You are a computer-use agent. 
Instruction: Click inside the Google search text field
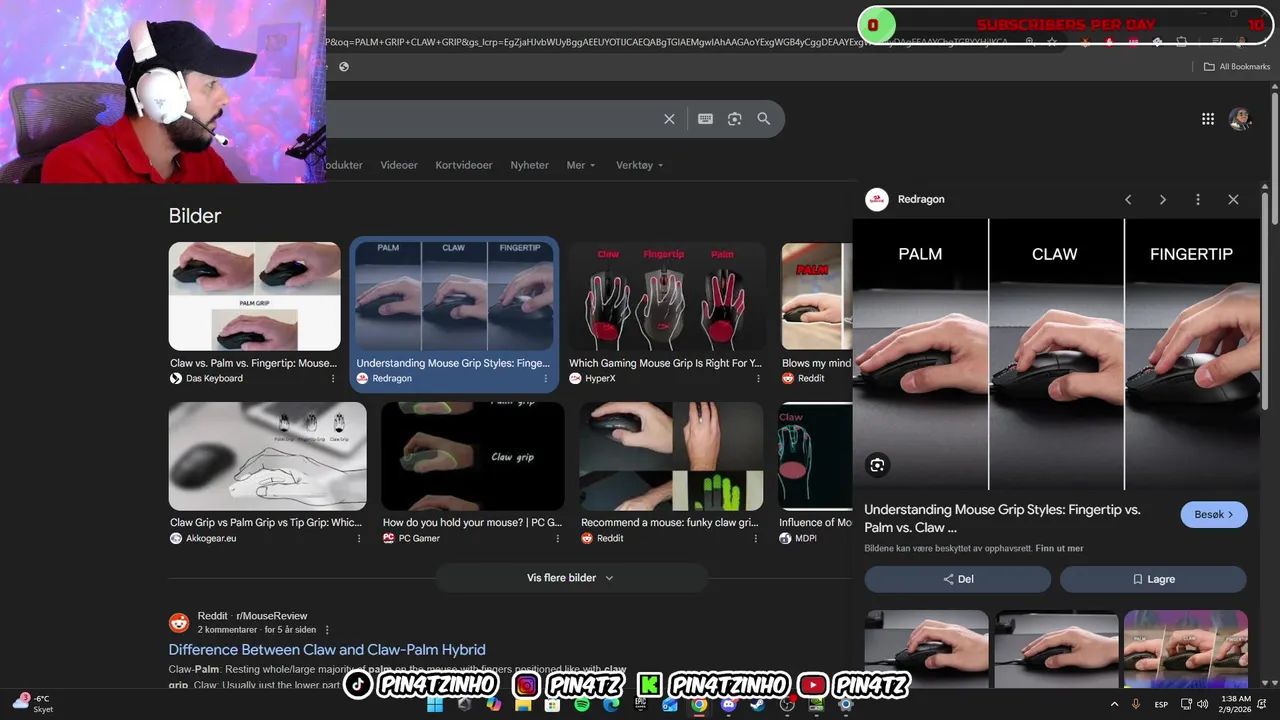pyautogui.click(x=490, y=119)
